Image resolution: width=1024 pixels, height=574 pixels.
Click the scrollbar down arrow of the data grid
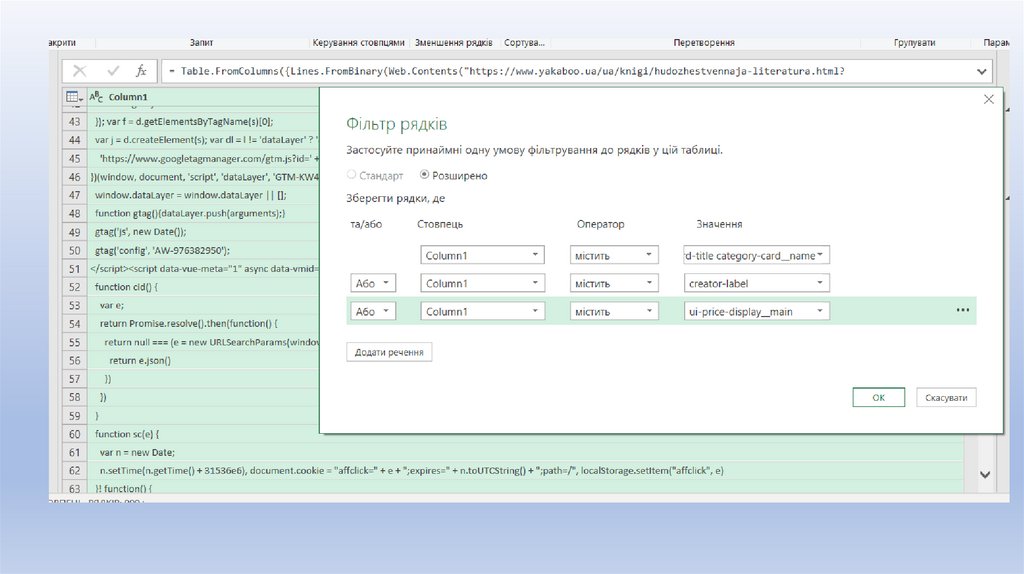point(984,474)
